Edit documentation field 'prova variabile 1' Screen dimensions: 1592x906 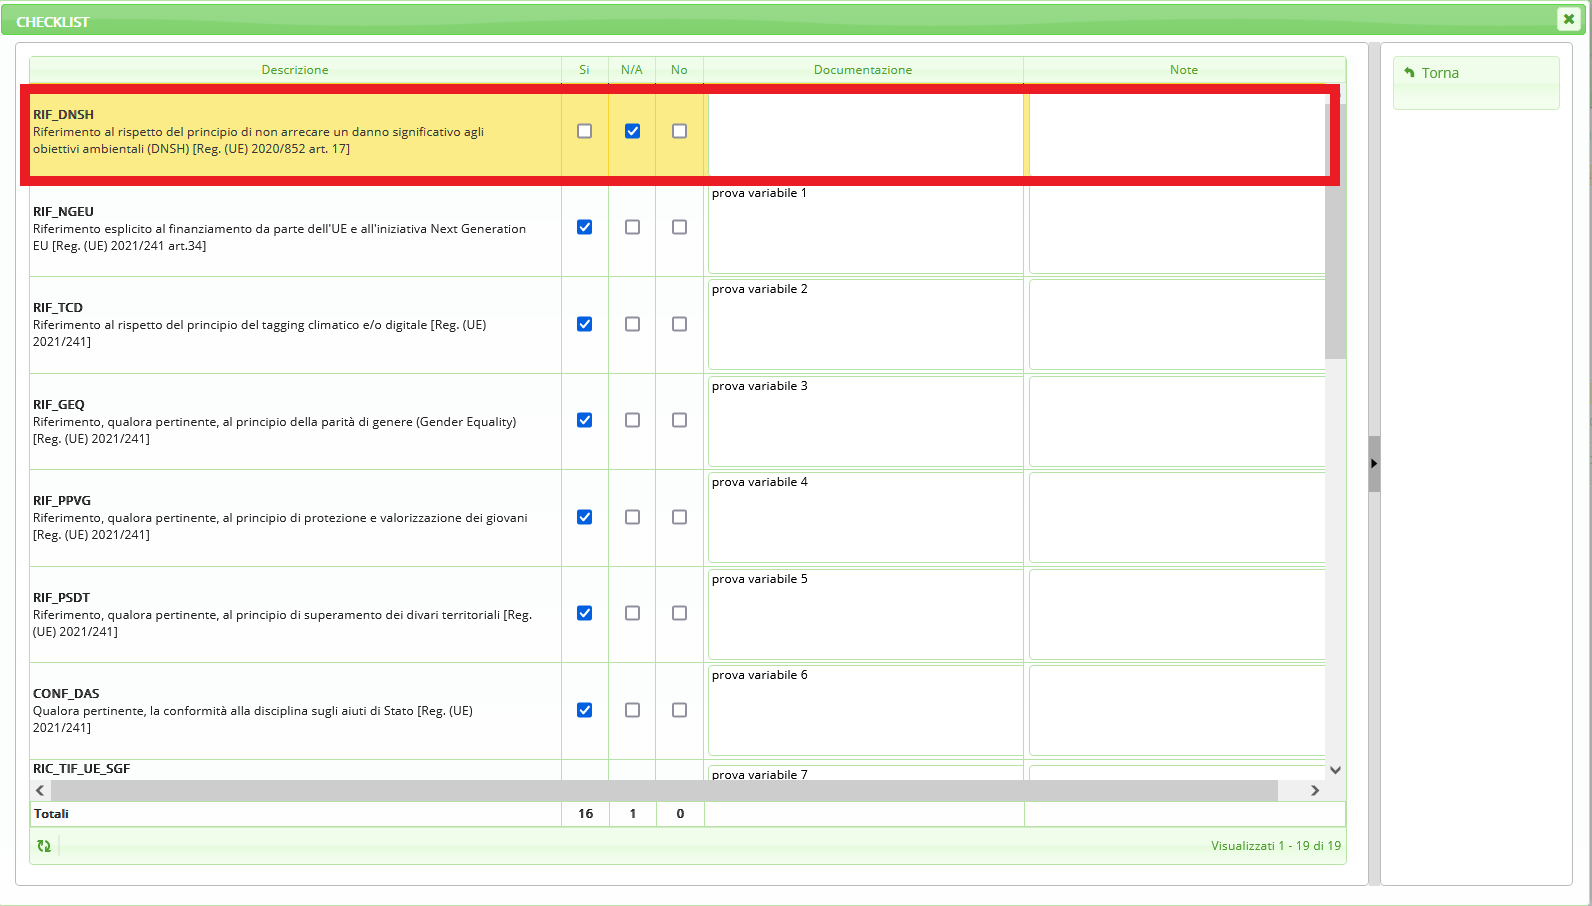click(864, 228)
